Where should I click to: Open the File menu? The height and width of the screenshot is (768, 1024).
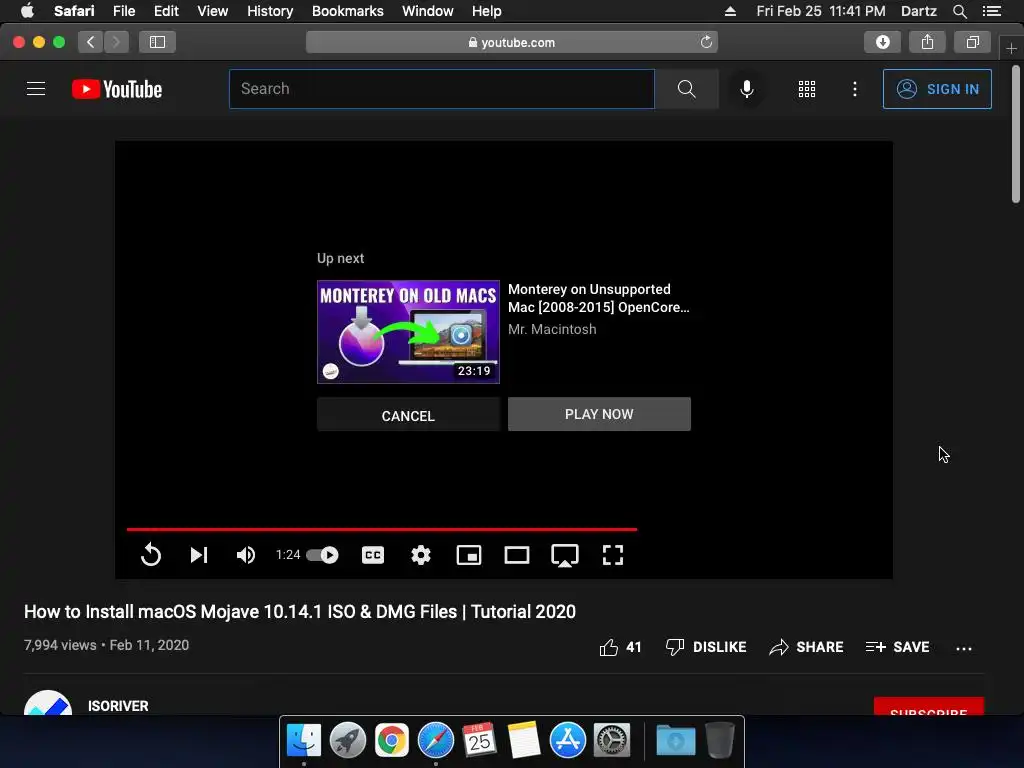click(x=123, y=11)
